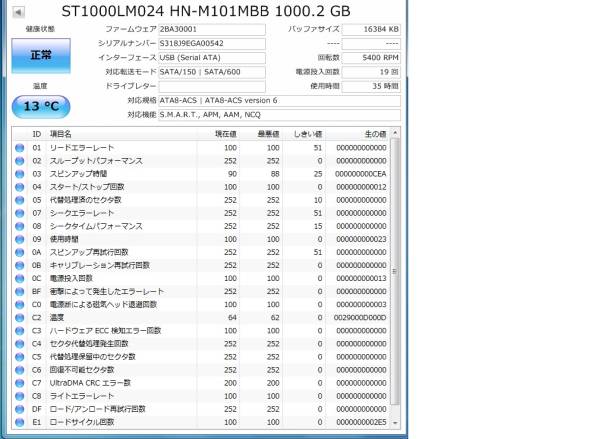The width and height of the screenshot is (599, 439).
Task: Click the blue status icon for ID C6
Action: click(x=19, y=370)
